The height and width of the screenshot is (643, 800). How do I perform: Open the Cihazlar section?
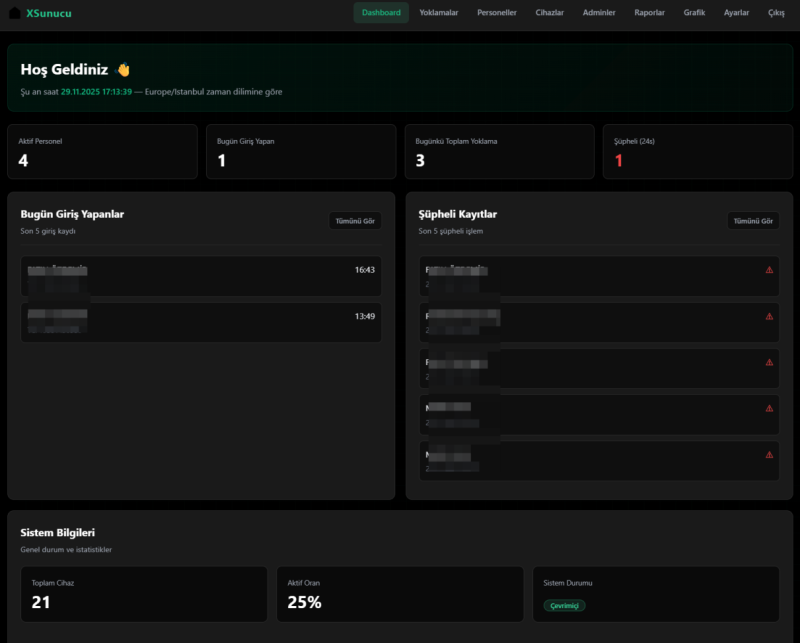click(549, 13)
